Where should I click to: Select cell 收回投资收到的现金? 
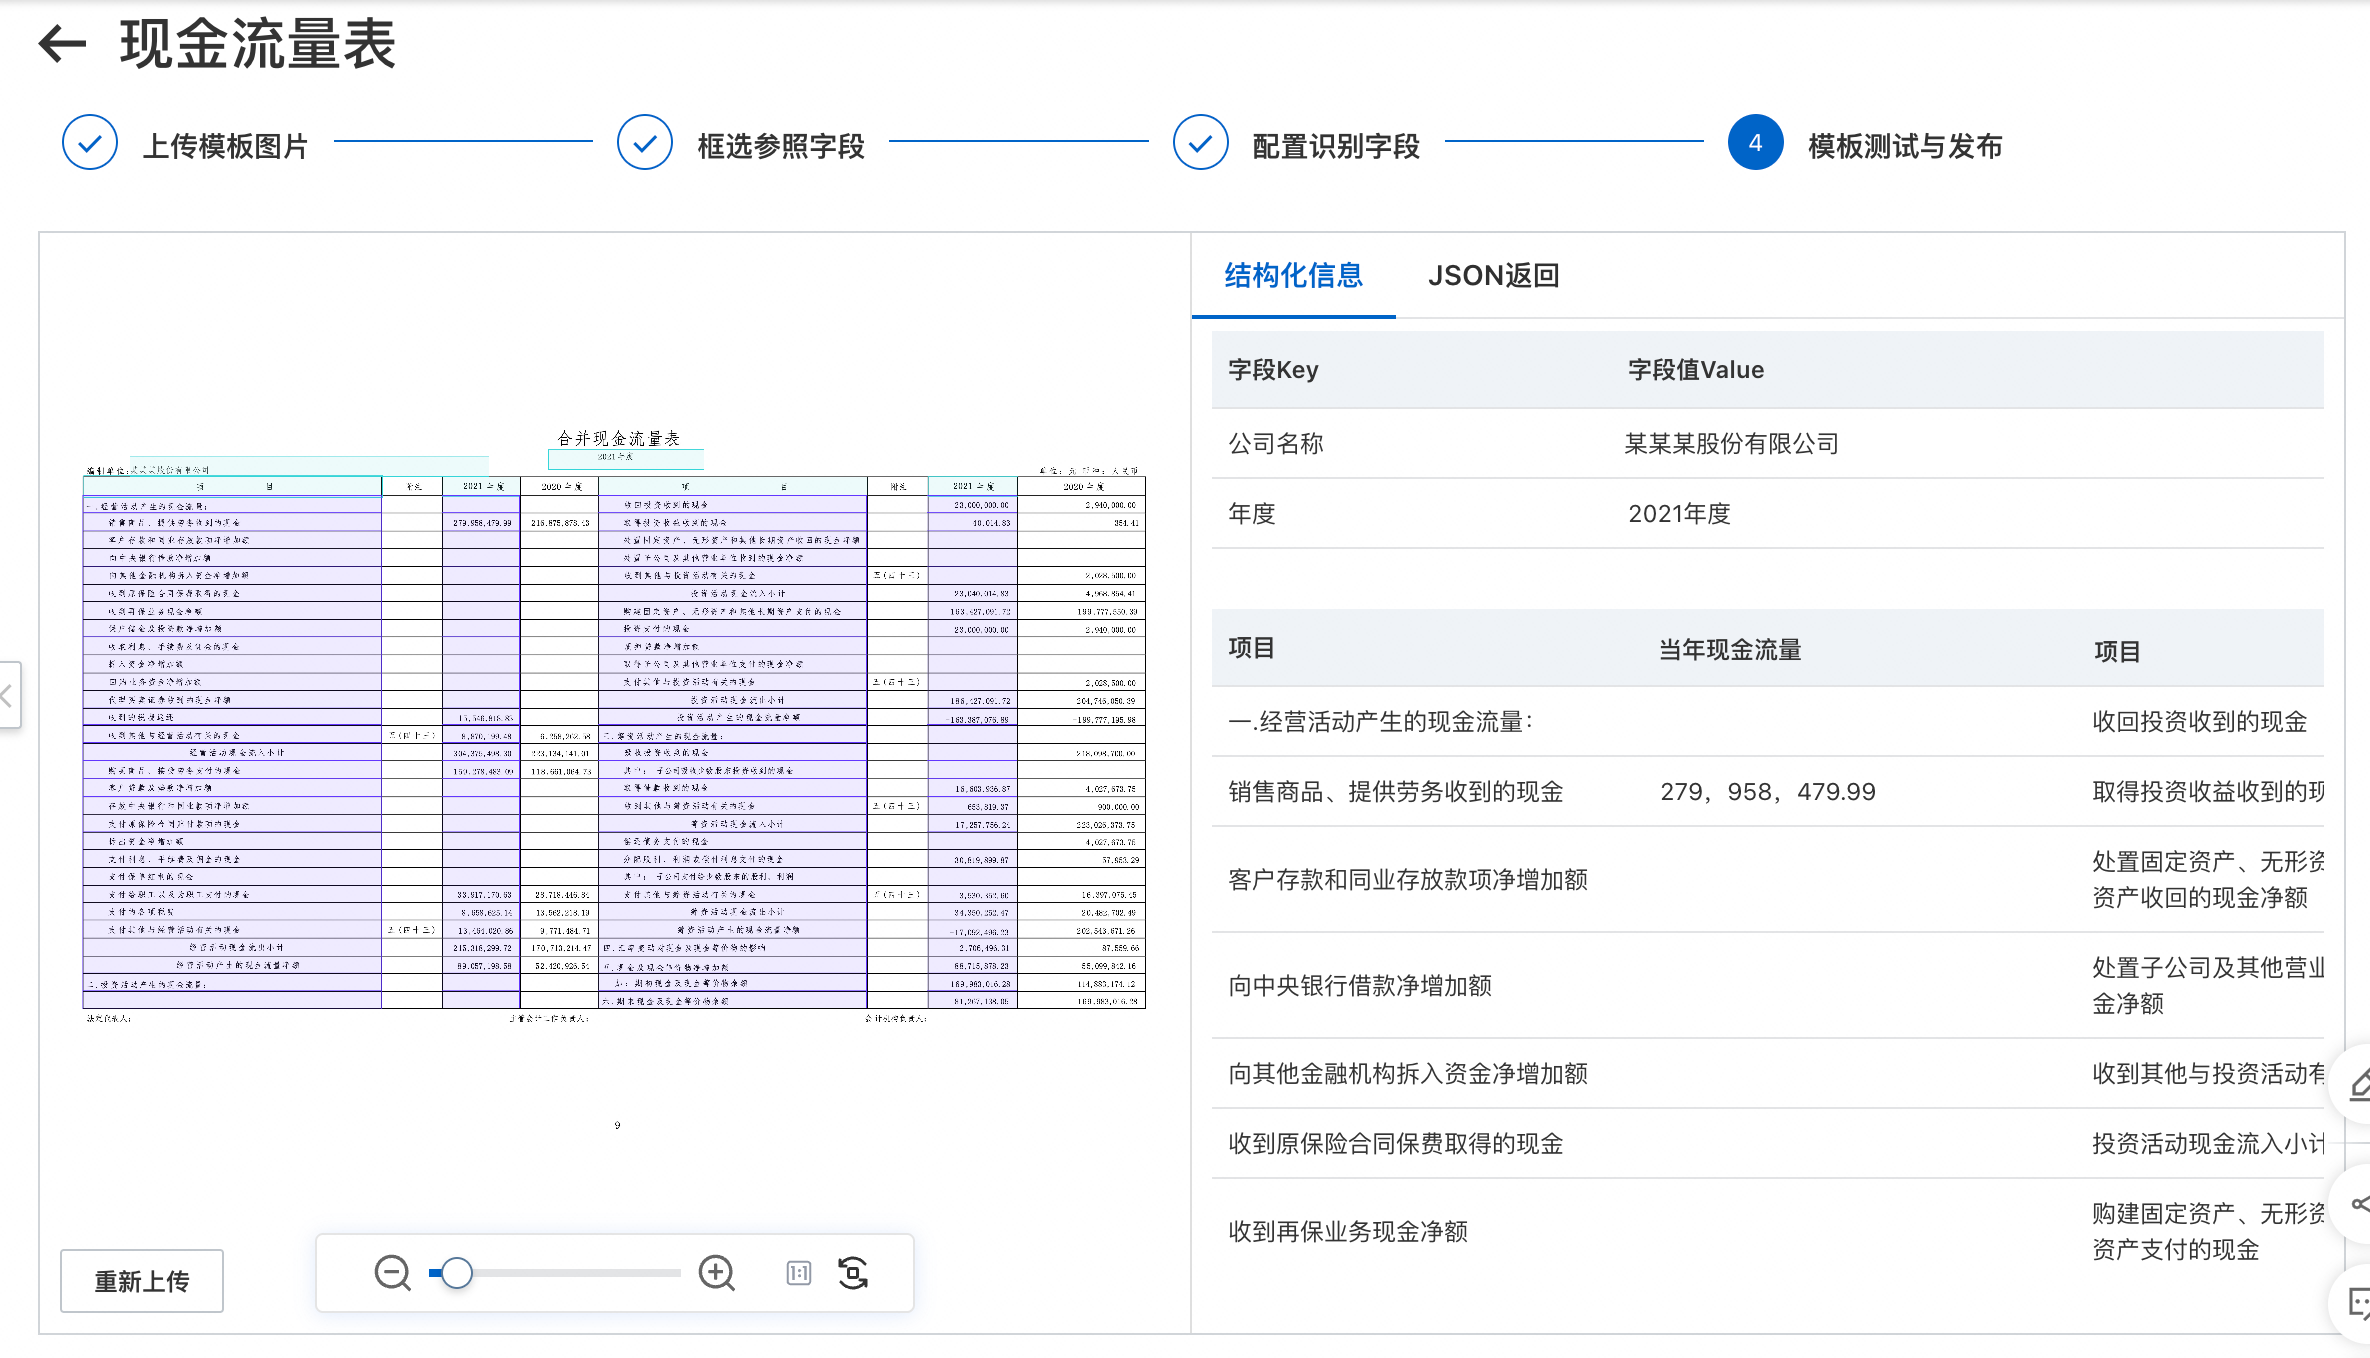(x=2200, y=722)
